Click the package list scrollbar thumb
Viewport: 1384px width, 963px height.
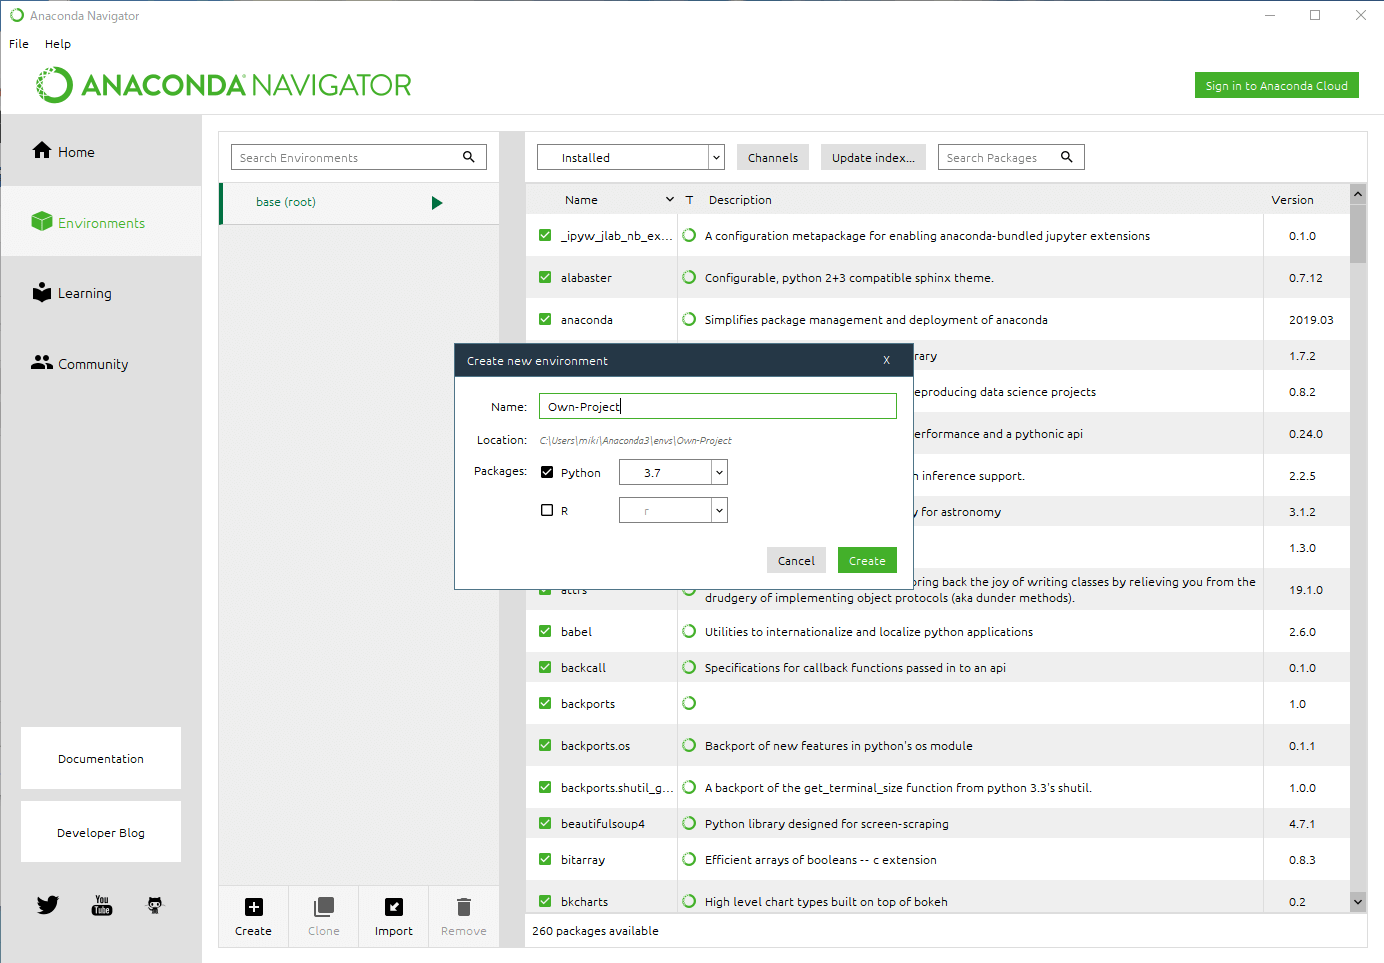click(1357, 233)
